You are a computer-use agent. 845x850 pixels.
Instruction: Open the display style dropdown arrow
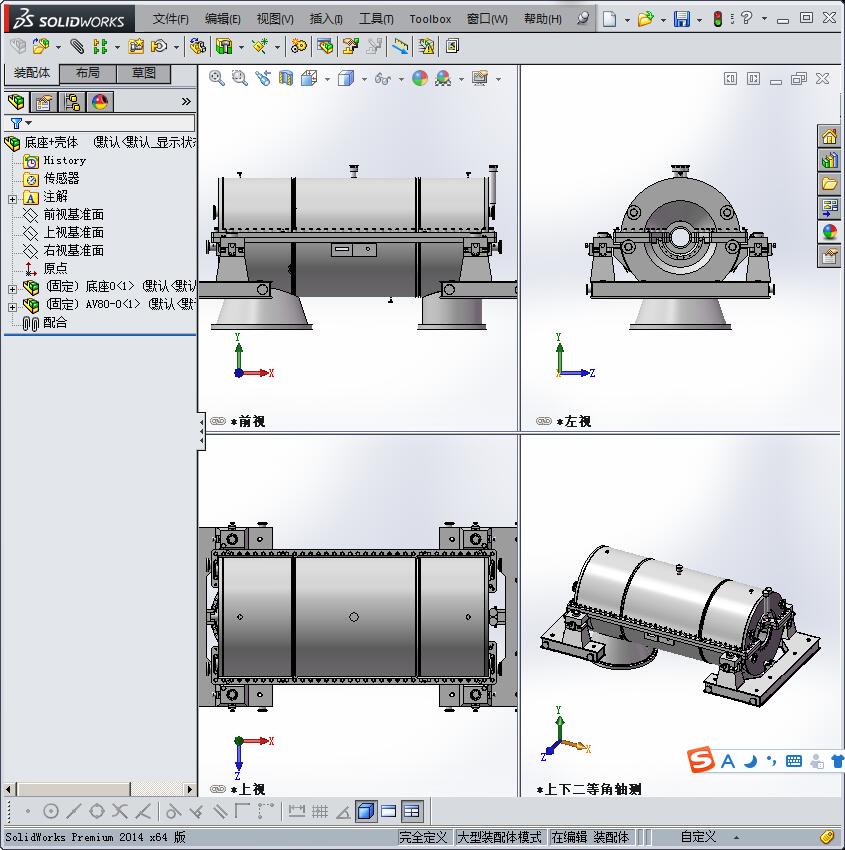pyautogui.click(x=365, y=77)
